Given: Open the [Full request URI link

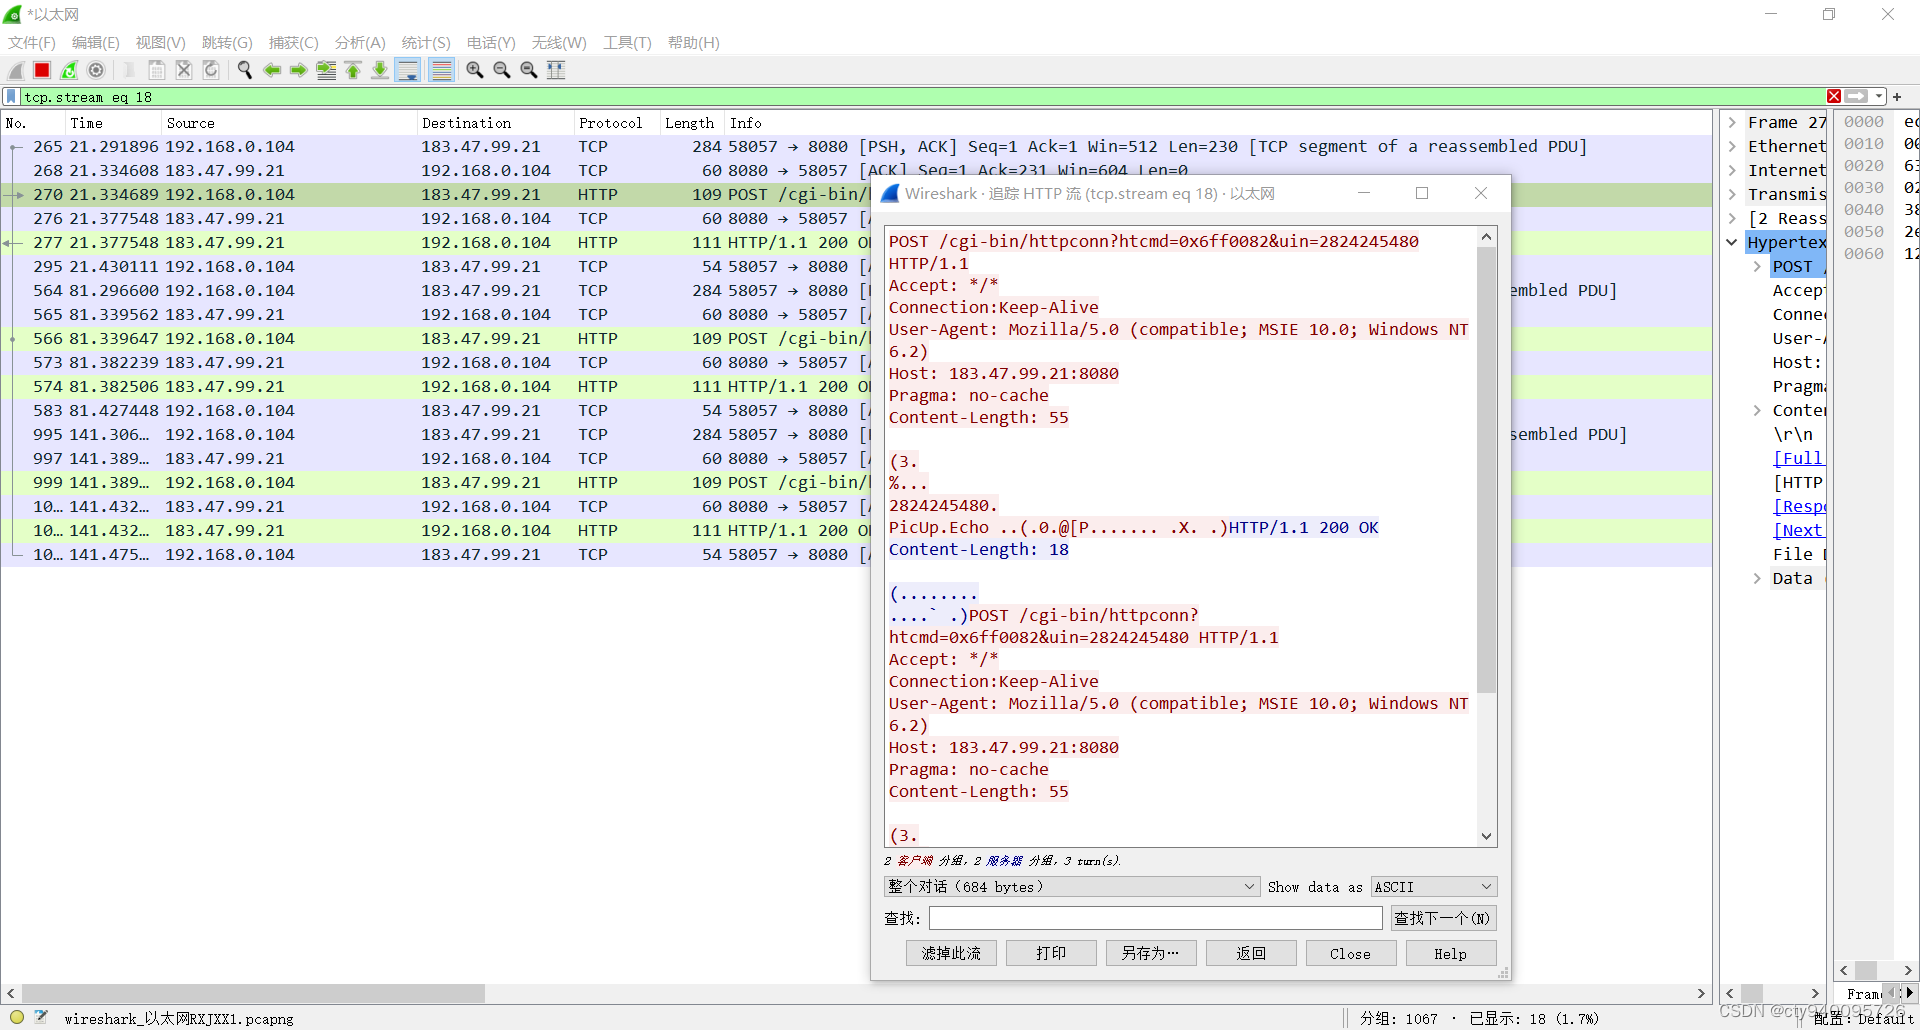Looking at the screenshot, I should tap(1798, 459).
